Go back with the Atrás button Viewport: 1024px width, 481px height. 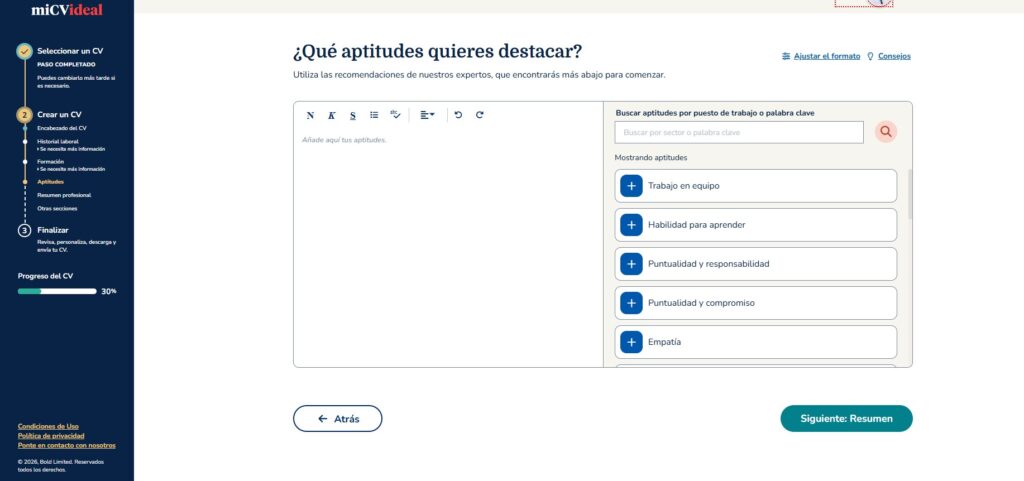338,418
